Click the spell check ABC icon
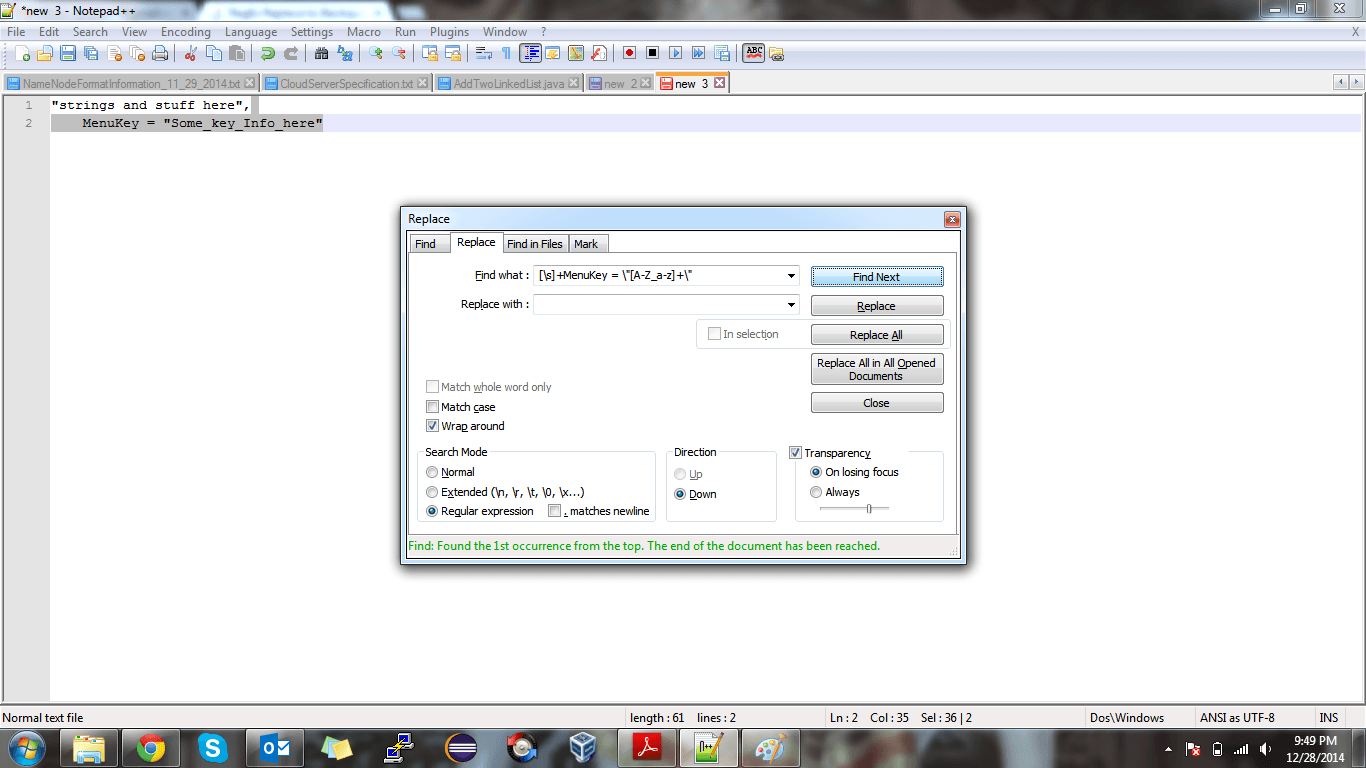Screen dimensions: 1366x768 [x=753, y=54]
